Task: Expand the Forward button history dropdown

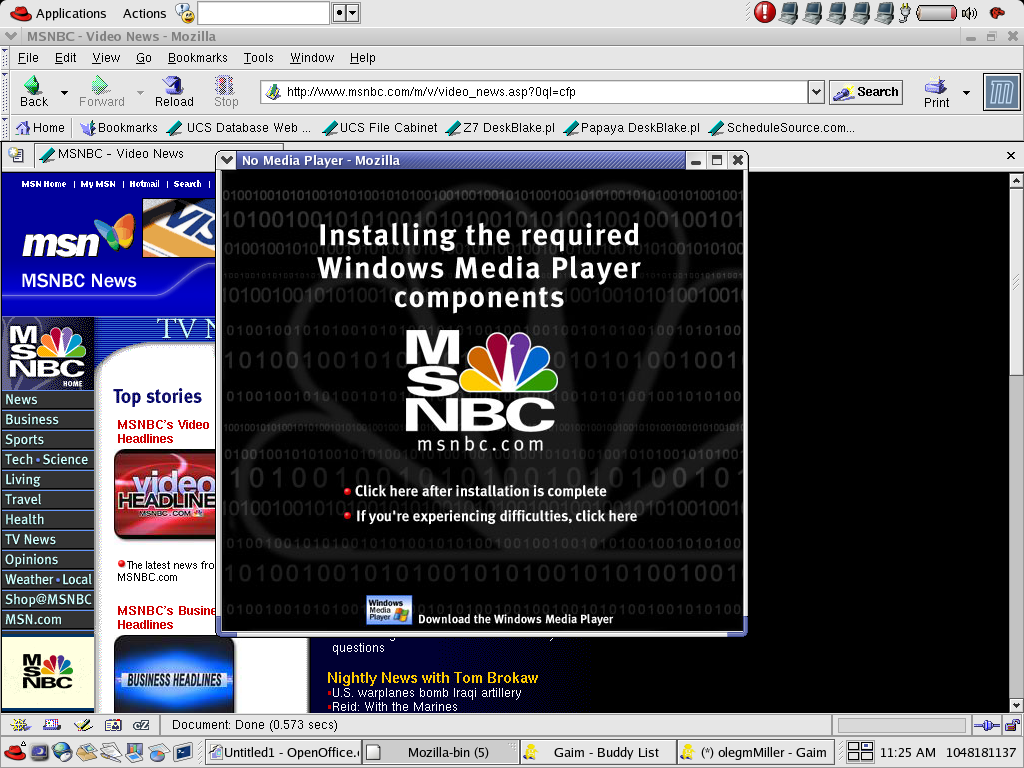Action: coord(140,93)
